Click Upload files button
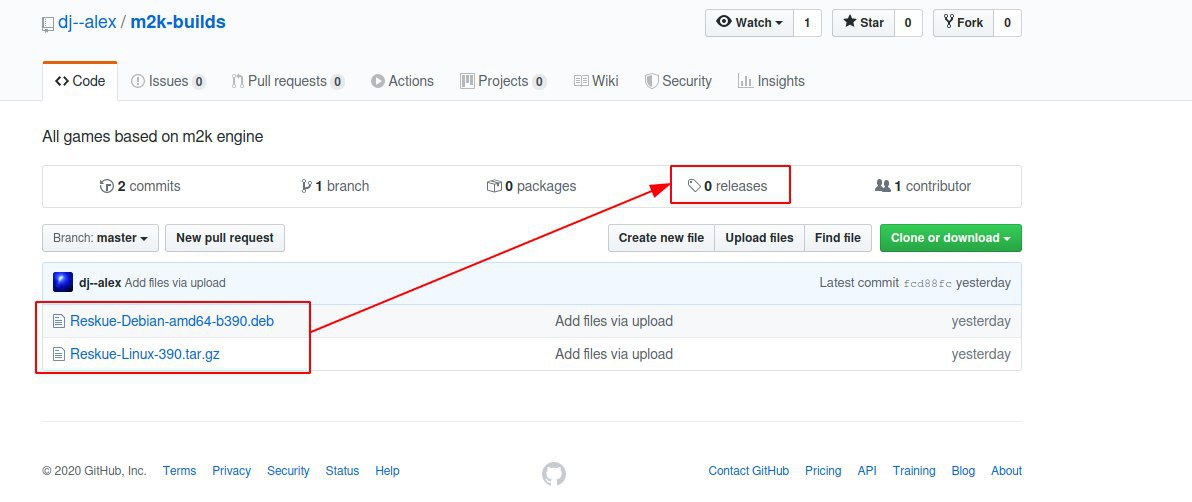This screenshot has width=1192, height=502. tap(759, 238)
